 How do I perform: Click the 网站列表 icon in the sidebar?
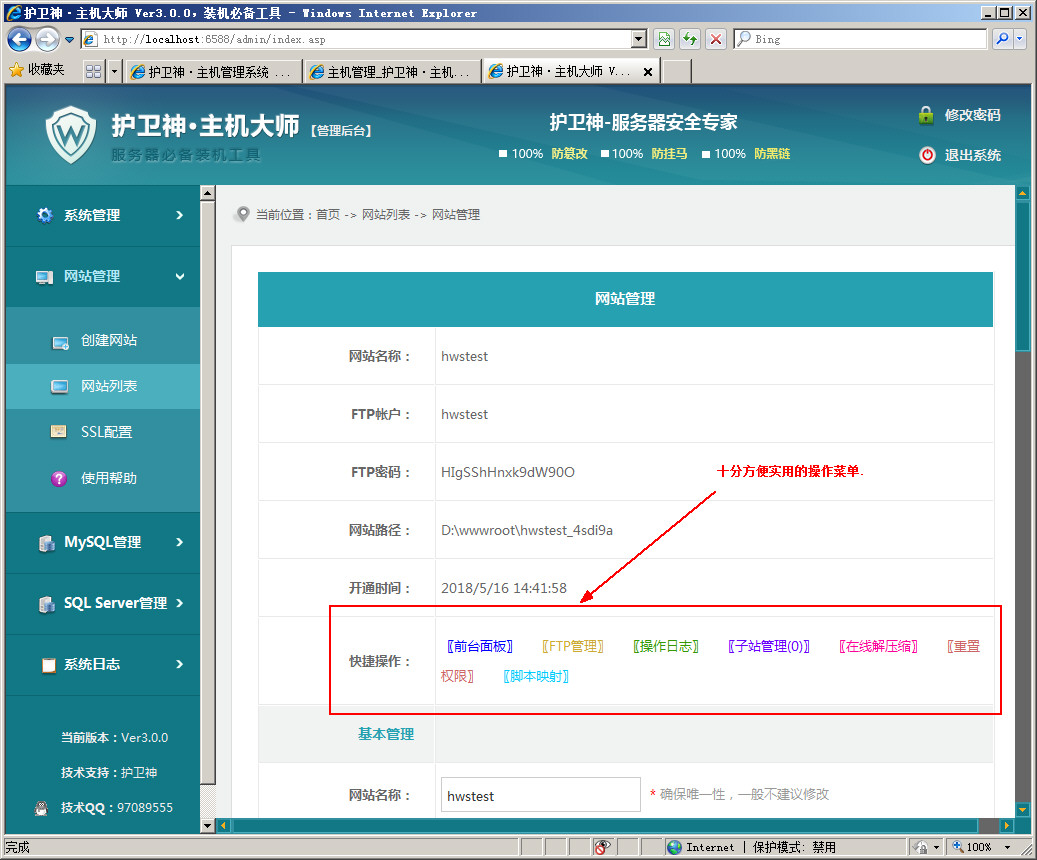tap(60, 386)
